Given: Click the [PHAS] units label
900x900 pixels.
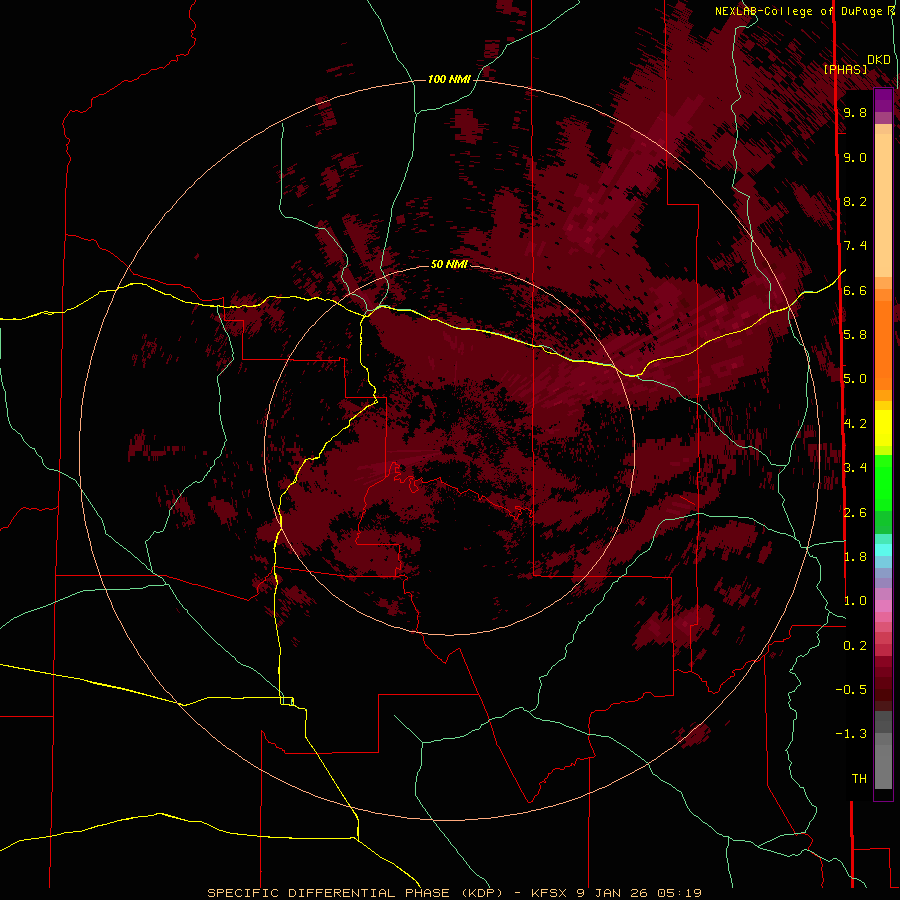Looking at the screenshot, I should pyautogui.click(x=845, y=69).
